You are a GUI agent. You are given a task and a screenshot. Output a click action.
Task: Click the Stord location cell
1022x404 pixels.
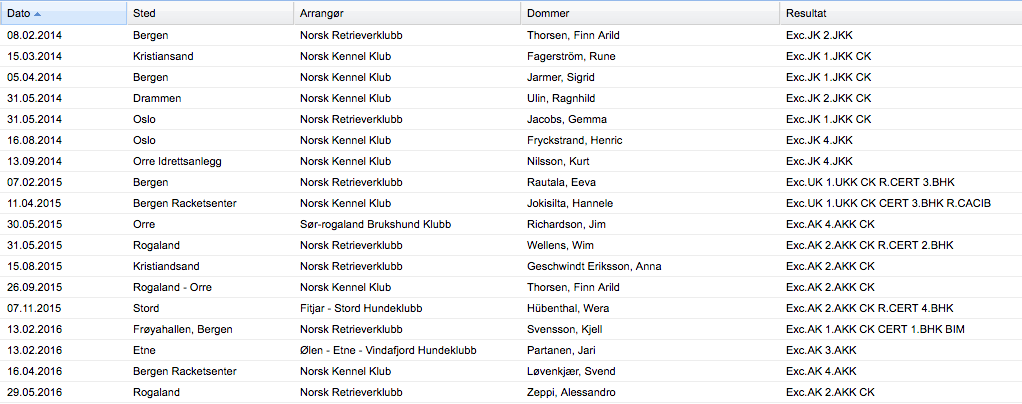[x=146, y=309]
